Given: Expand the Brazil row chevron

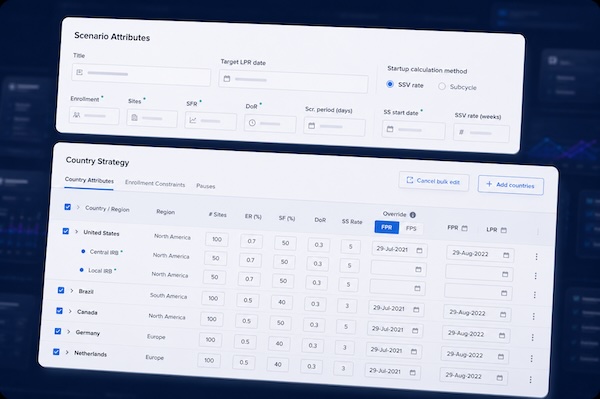Looking at the screenshot, I should coord(72,290).
